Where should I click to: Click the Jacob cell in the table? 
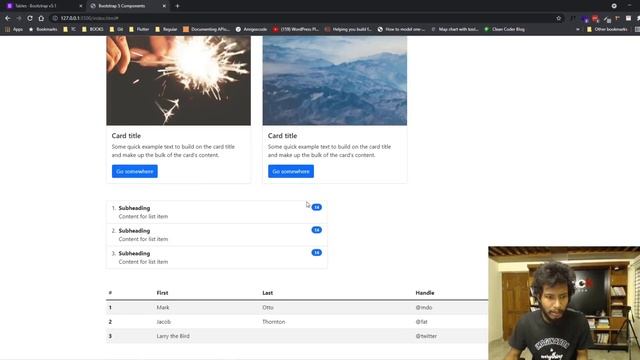click(x=164, y=322)
